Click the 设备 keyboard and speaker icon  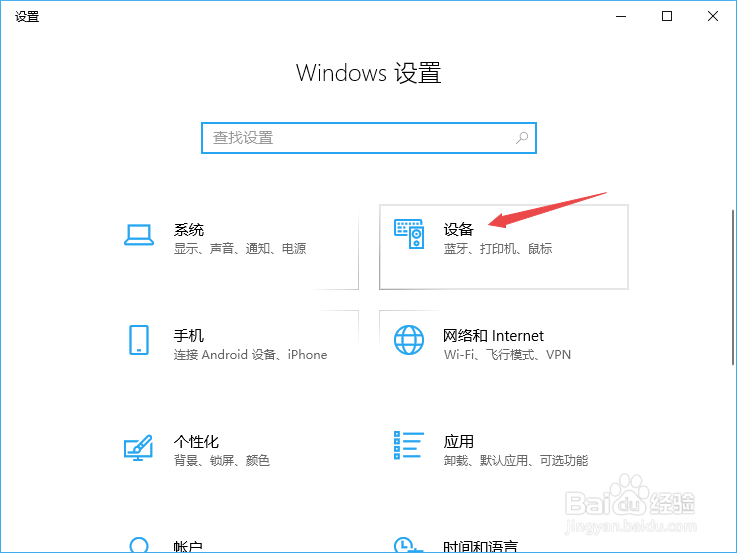tap(409, 234)
